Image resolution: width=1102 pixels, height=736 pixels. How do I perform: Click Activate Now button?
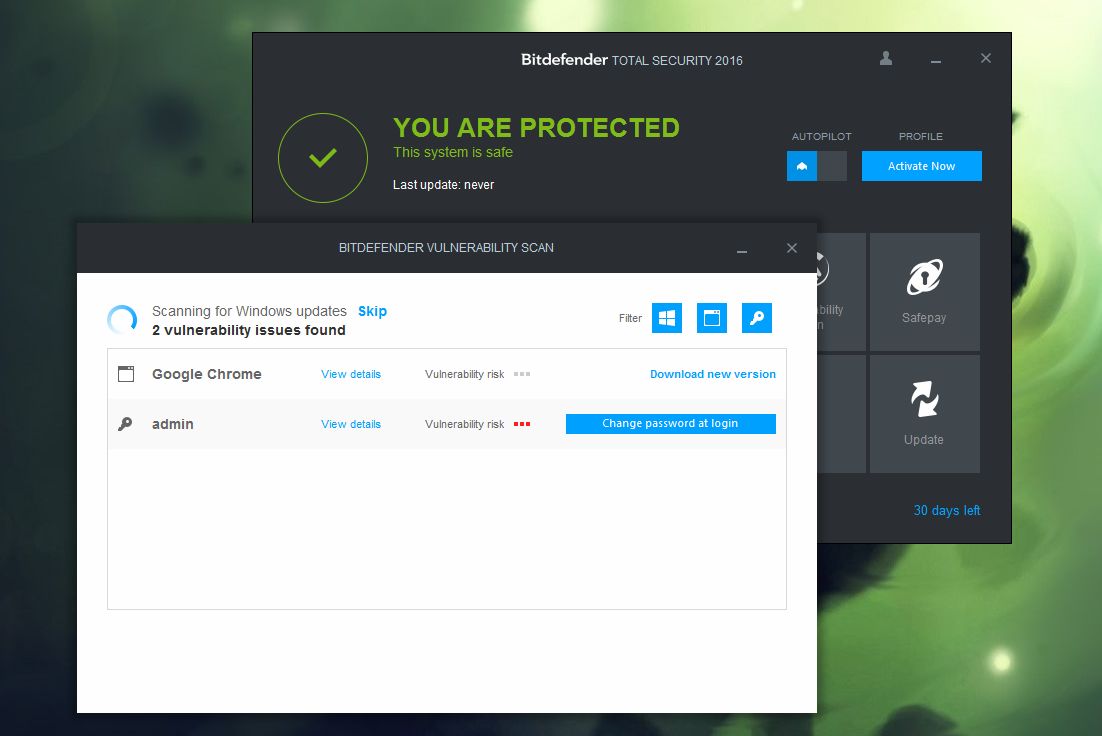pyautogui.click(x=921, y=166)
